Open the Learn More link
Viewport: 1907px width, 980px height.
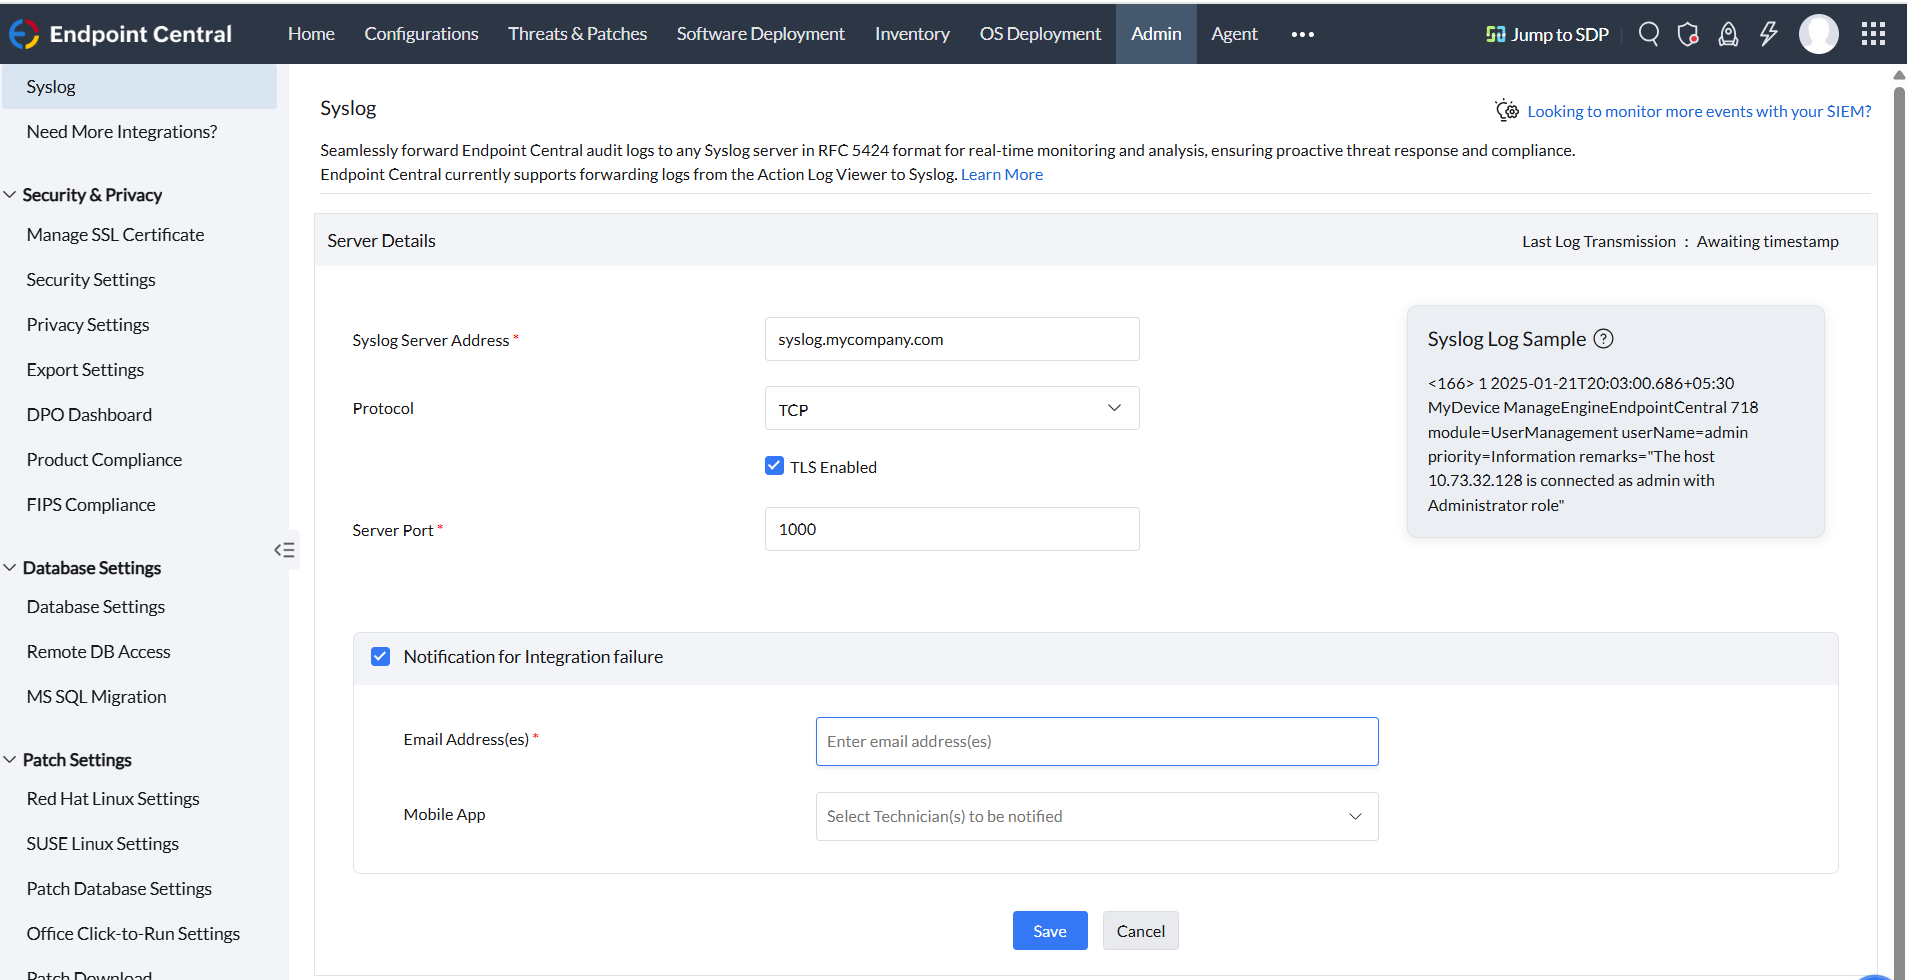pyautogui.click(x=1001, y=174)
